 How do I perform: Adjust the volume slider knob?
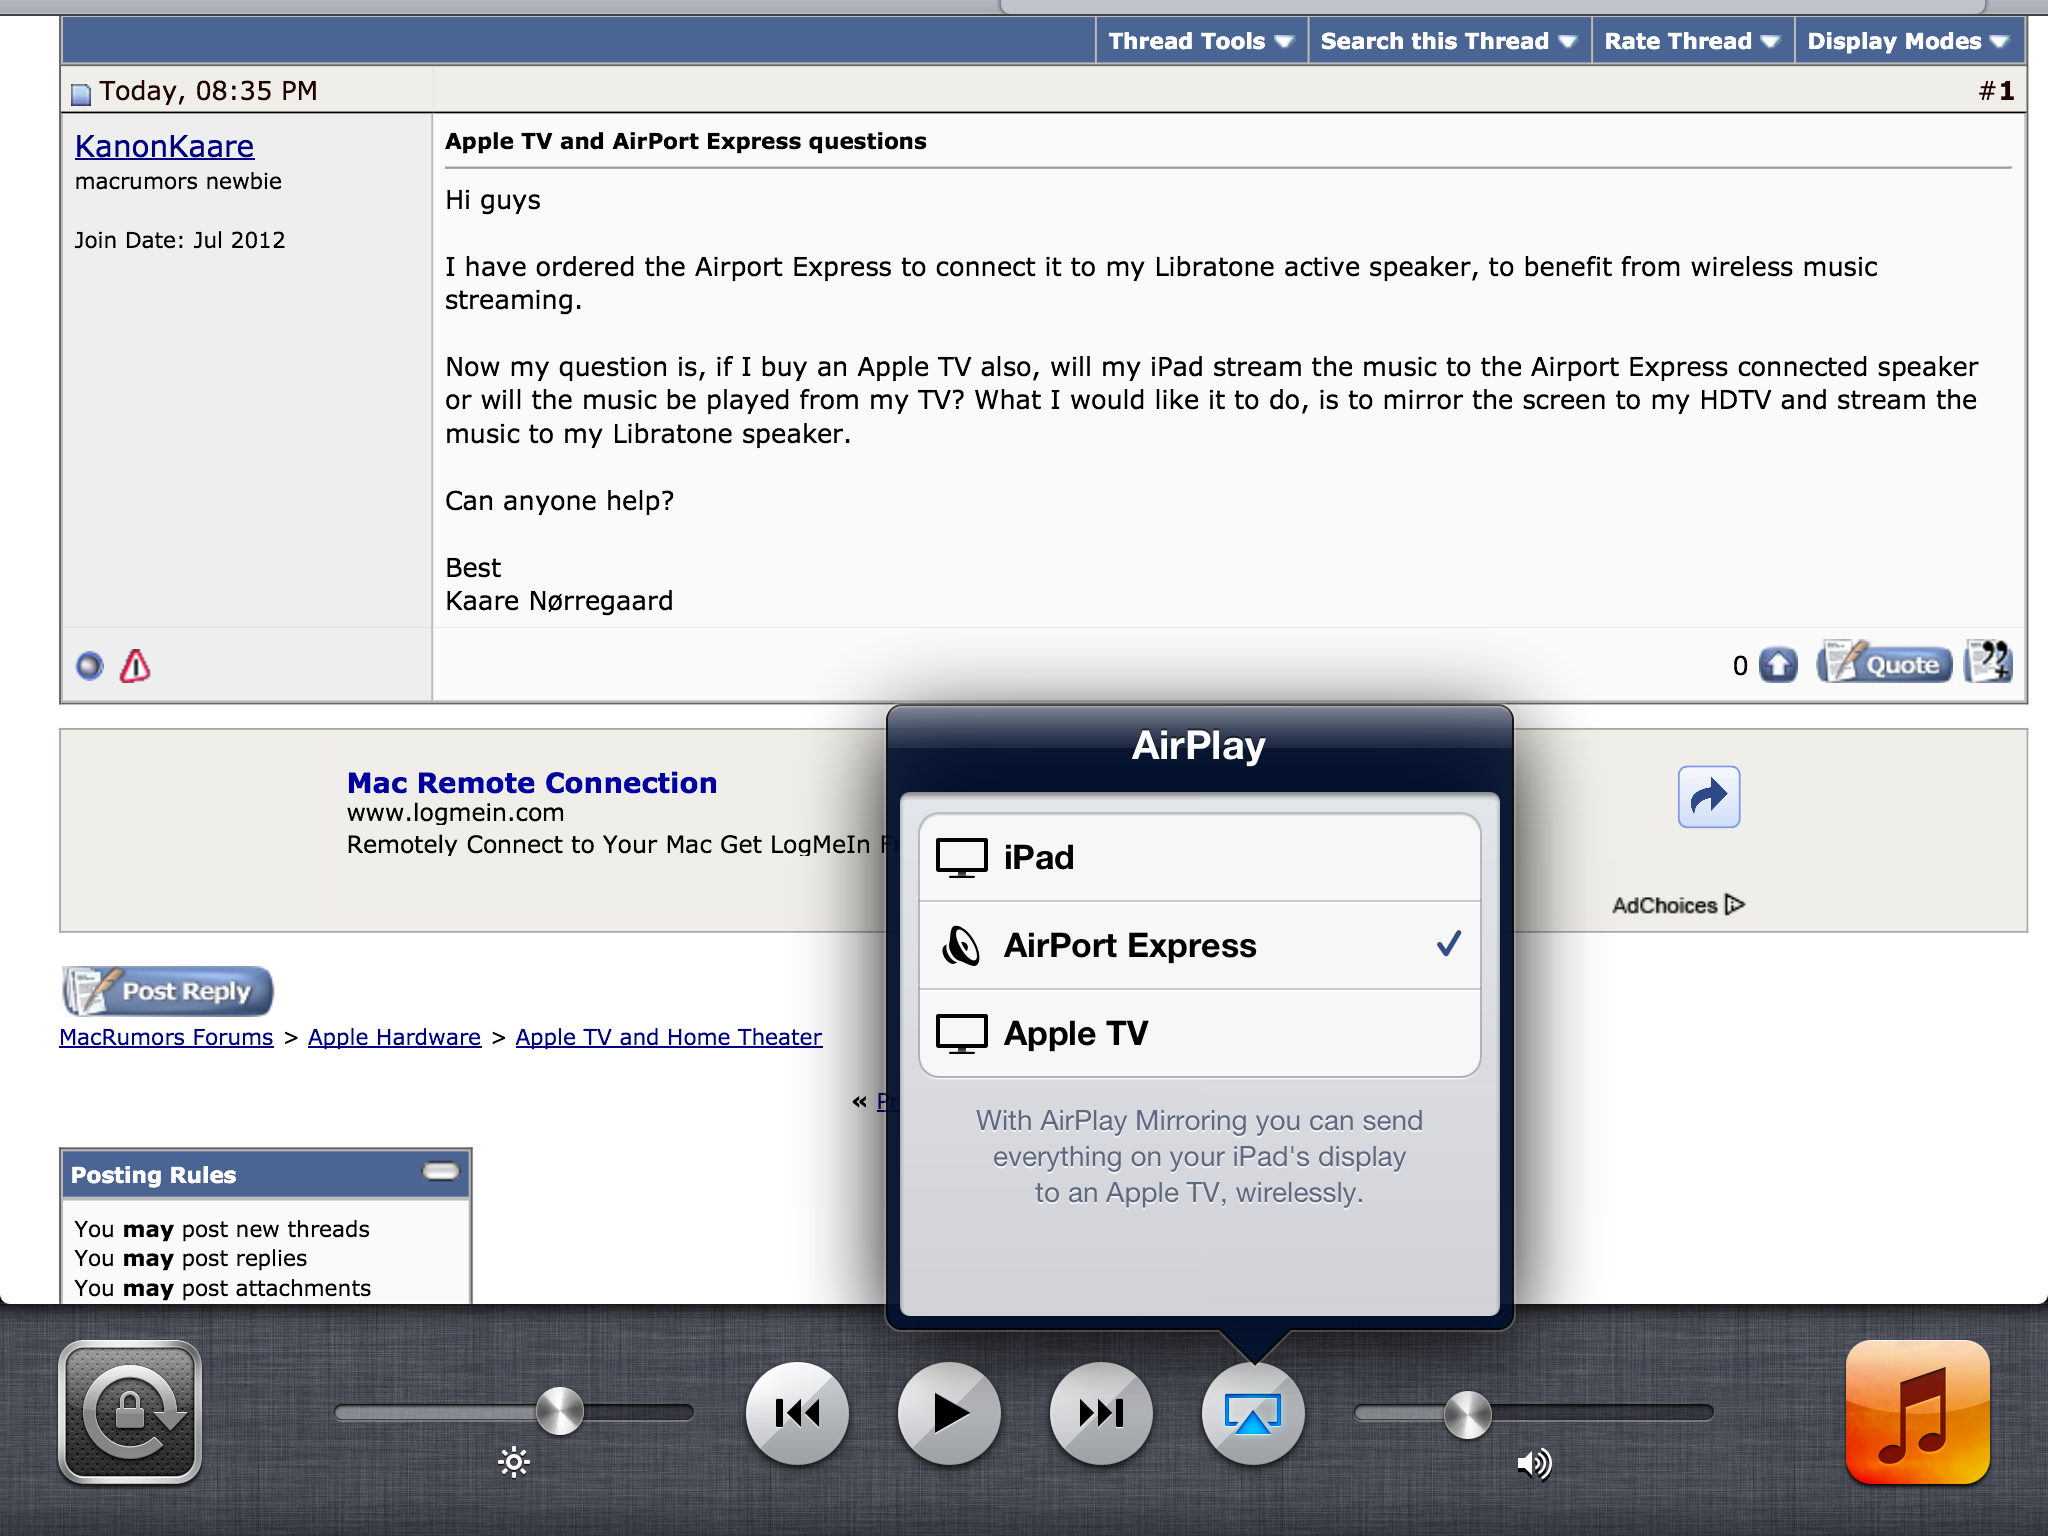coord(1468,1414)
